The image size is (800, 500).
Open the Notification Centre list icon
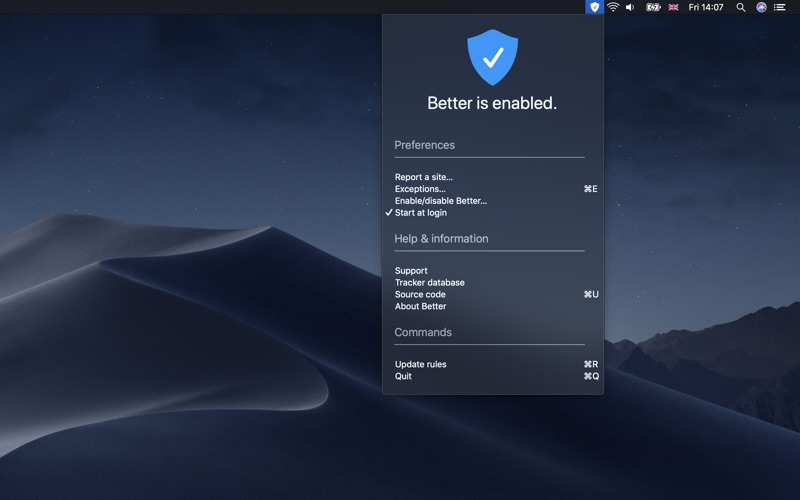pos(780,7)
